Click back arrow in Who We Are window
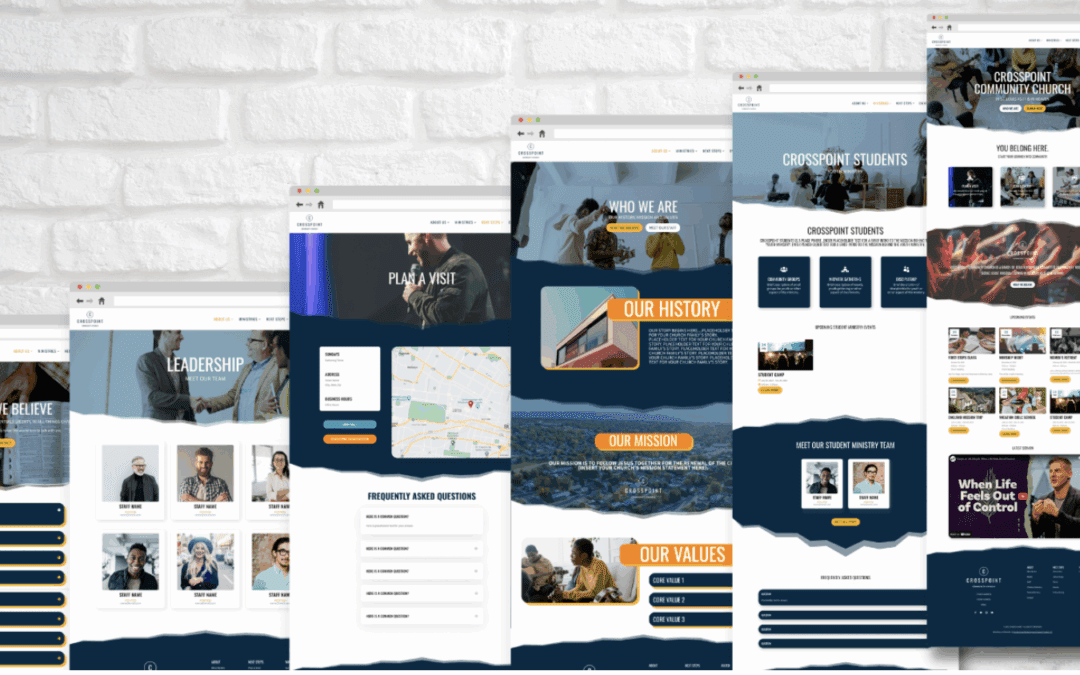The height and width of the screenshot is (675, 1080). click(x=521, y=134)
